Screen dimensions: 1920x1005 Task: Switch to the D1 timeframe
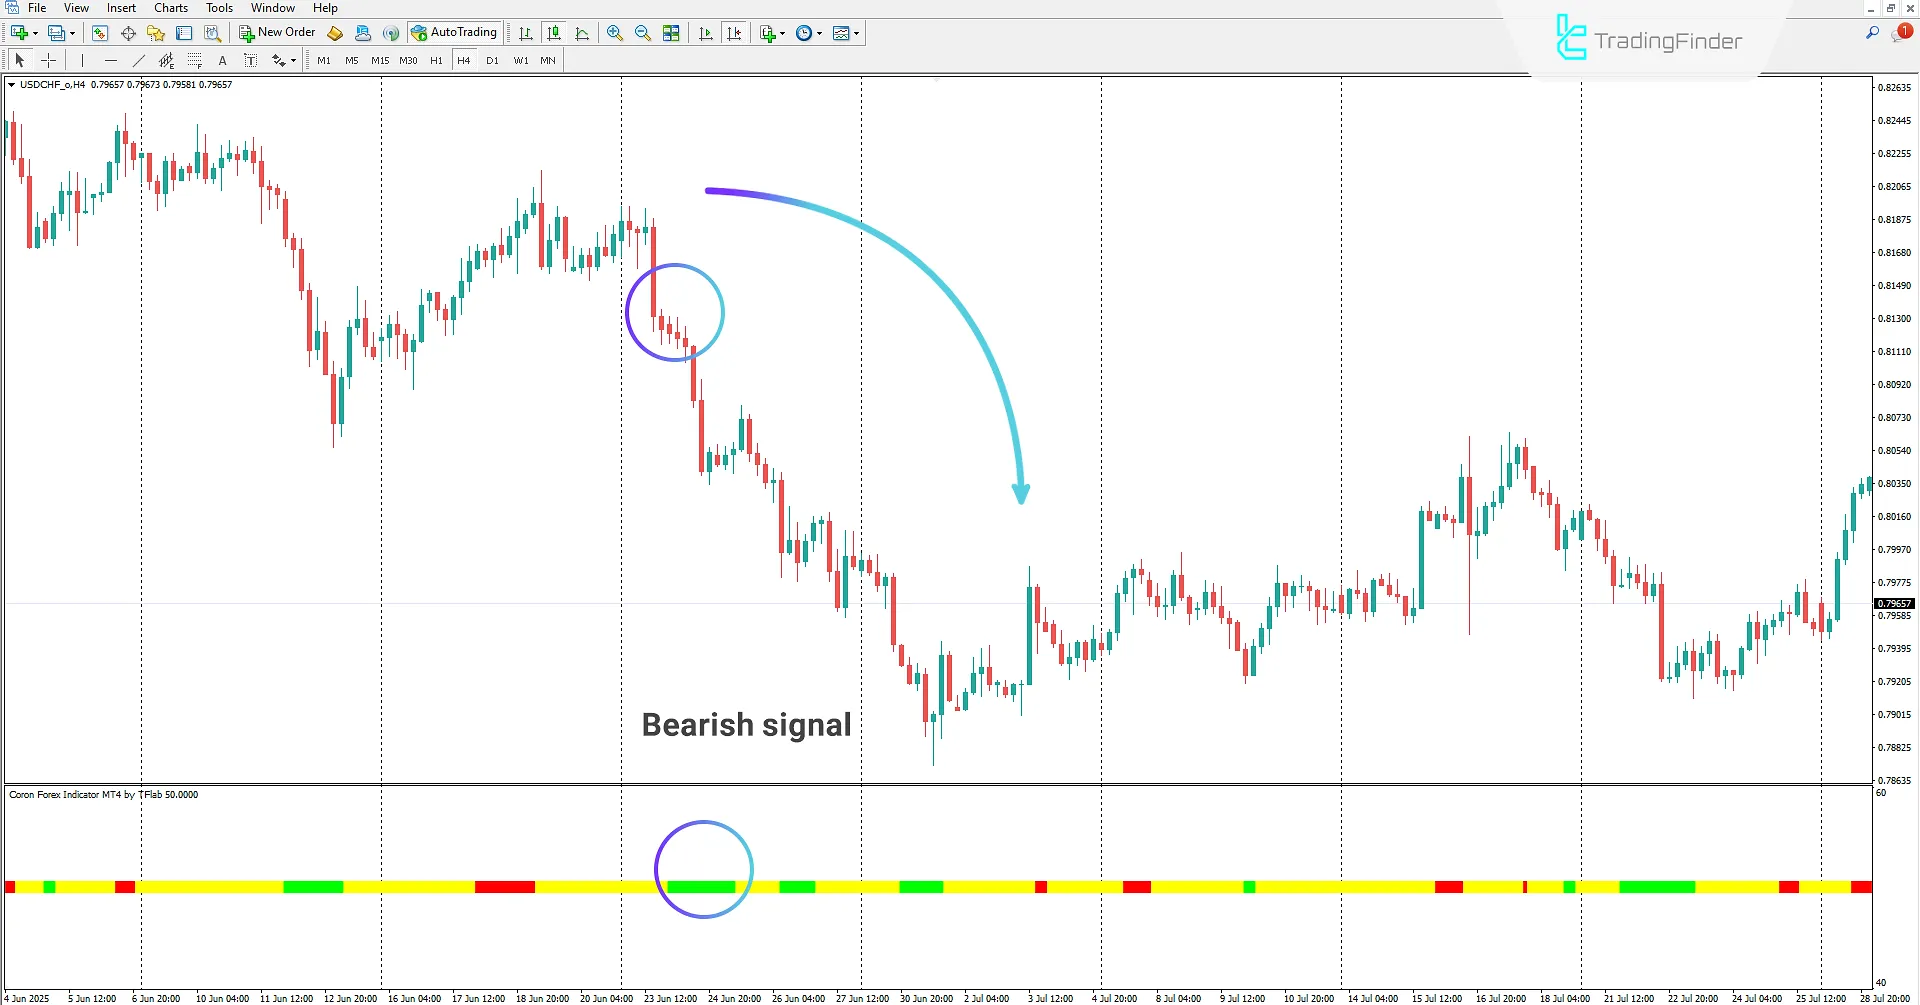point(492,61)
